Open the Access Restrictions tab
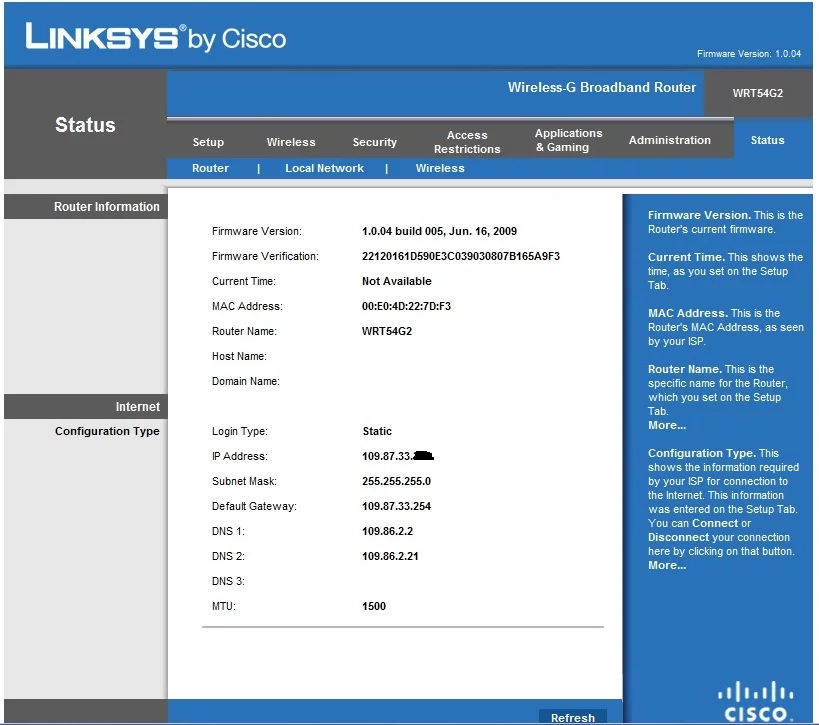Viewport: 819px width, 725px height. coord(467,142)
